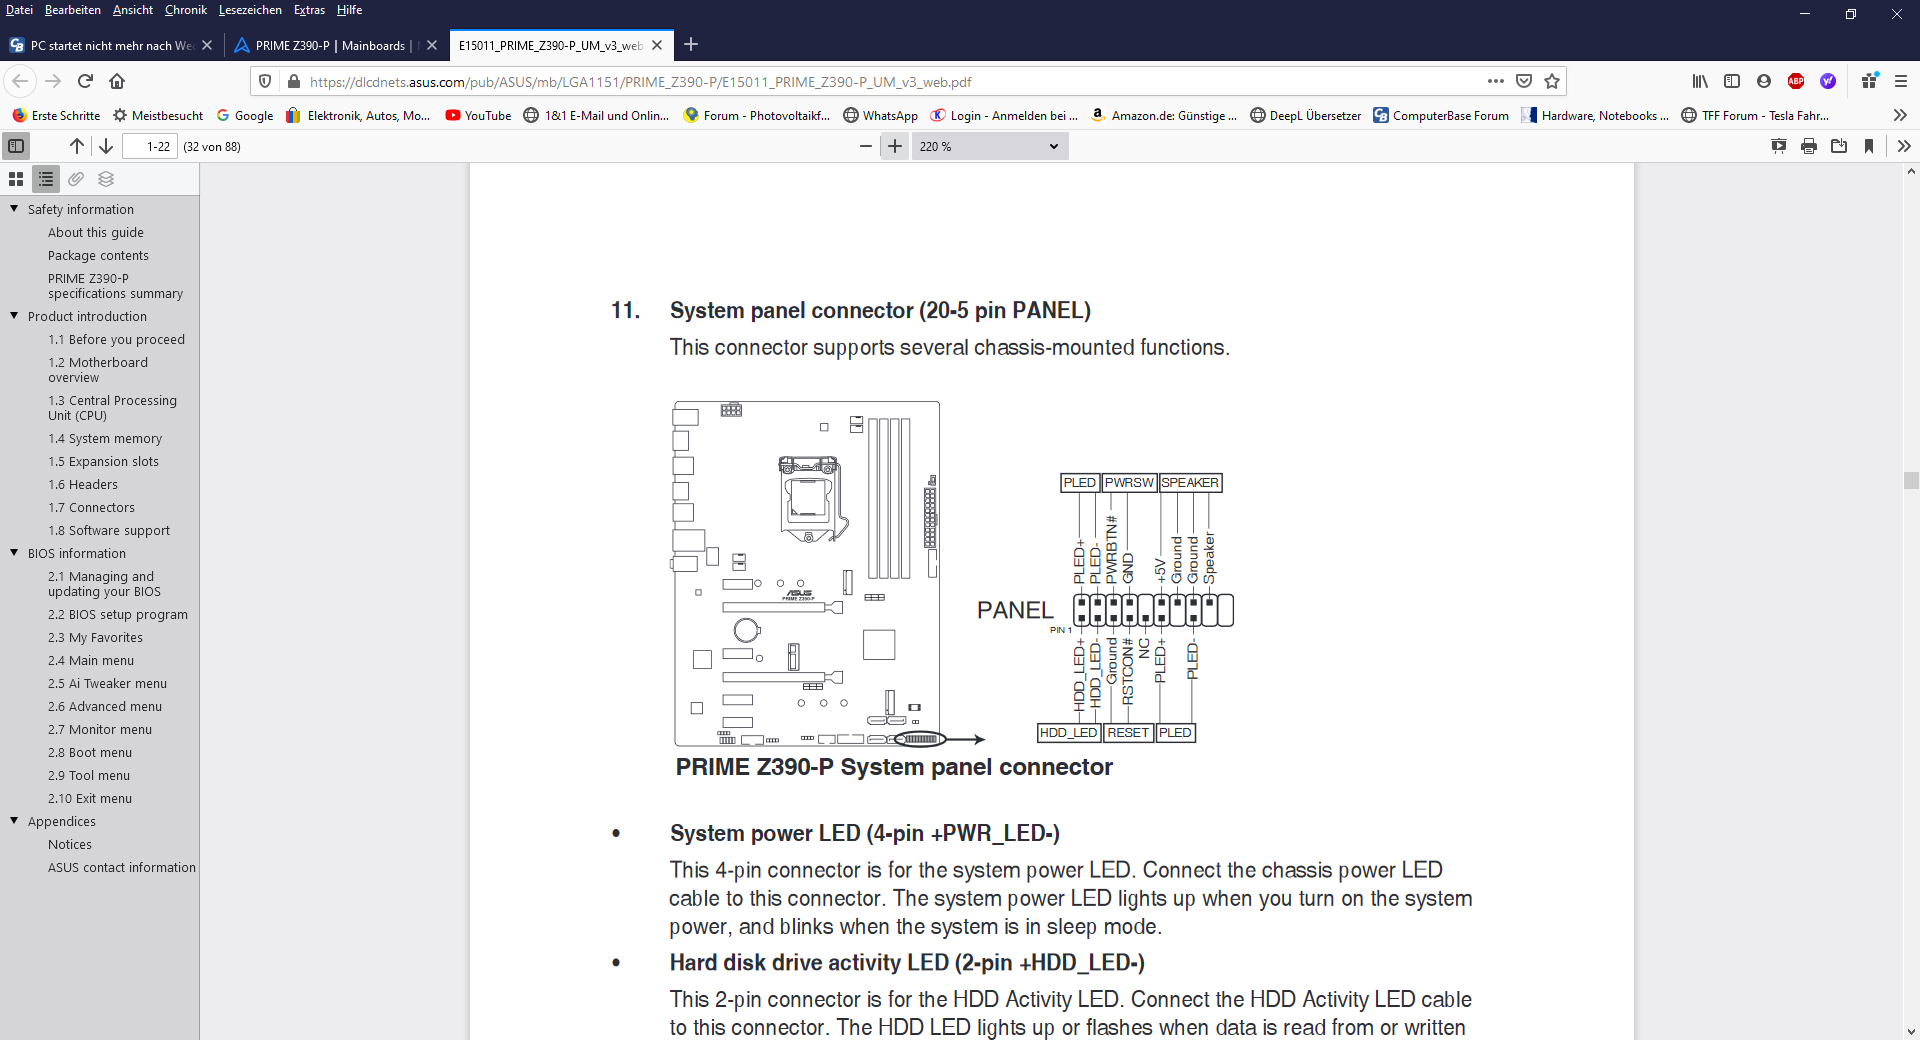Zoom out of the PDF
This screenshot has width=1920, height=1040.
point(866,146)
